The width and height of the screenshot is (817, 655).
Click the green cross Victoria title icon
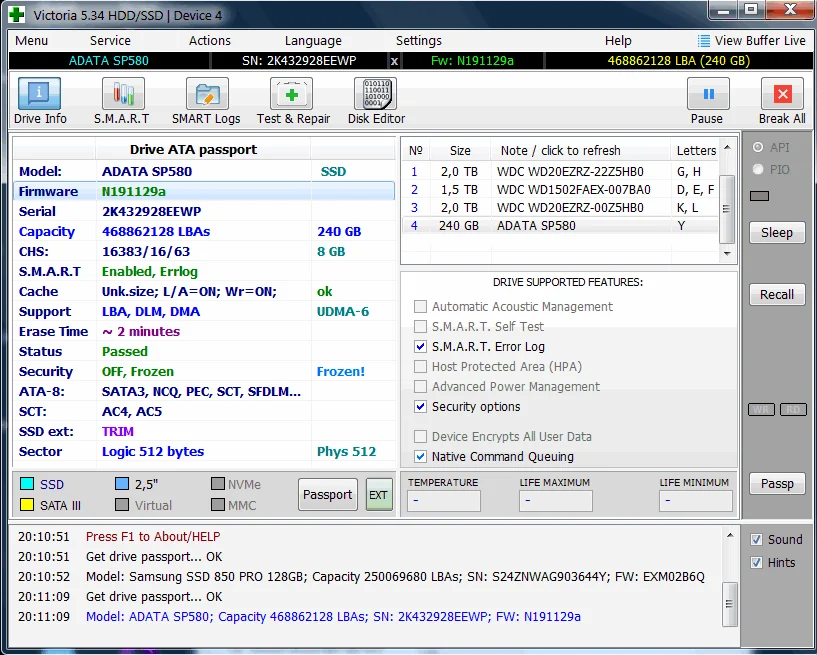click(17, 15)
